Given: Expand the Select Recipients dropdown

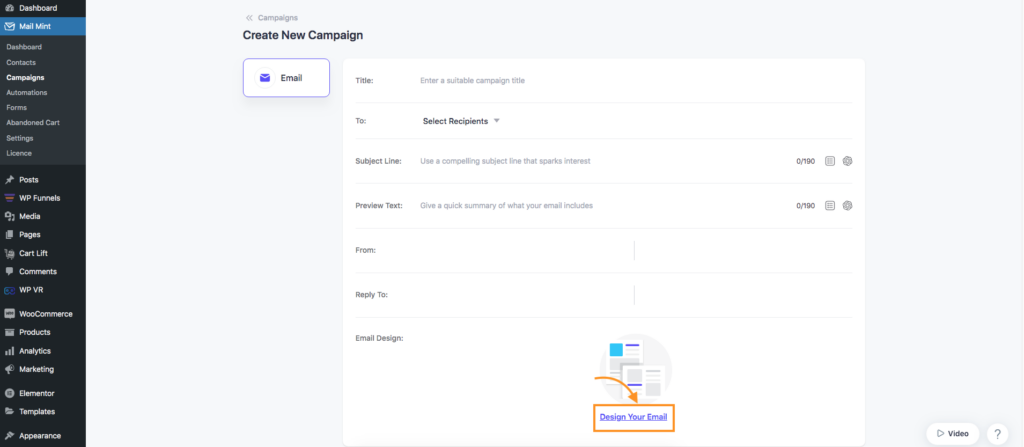Looking at the screenshot, I should 461,121.
